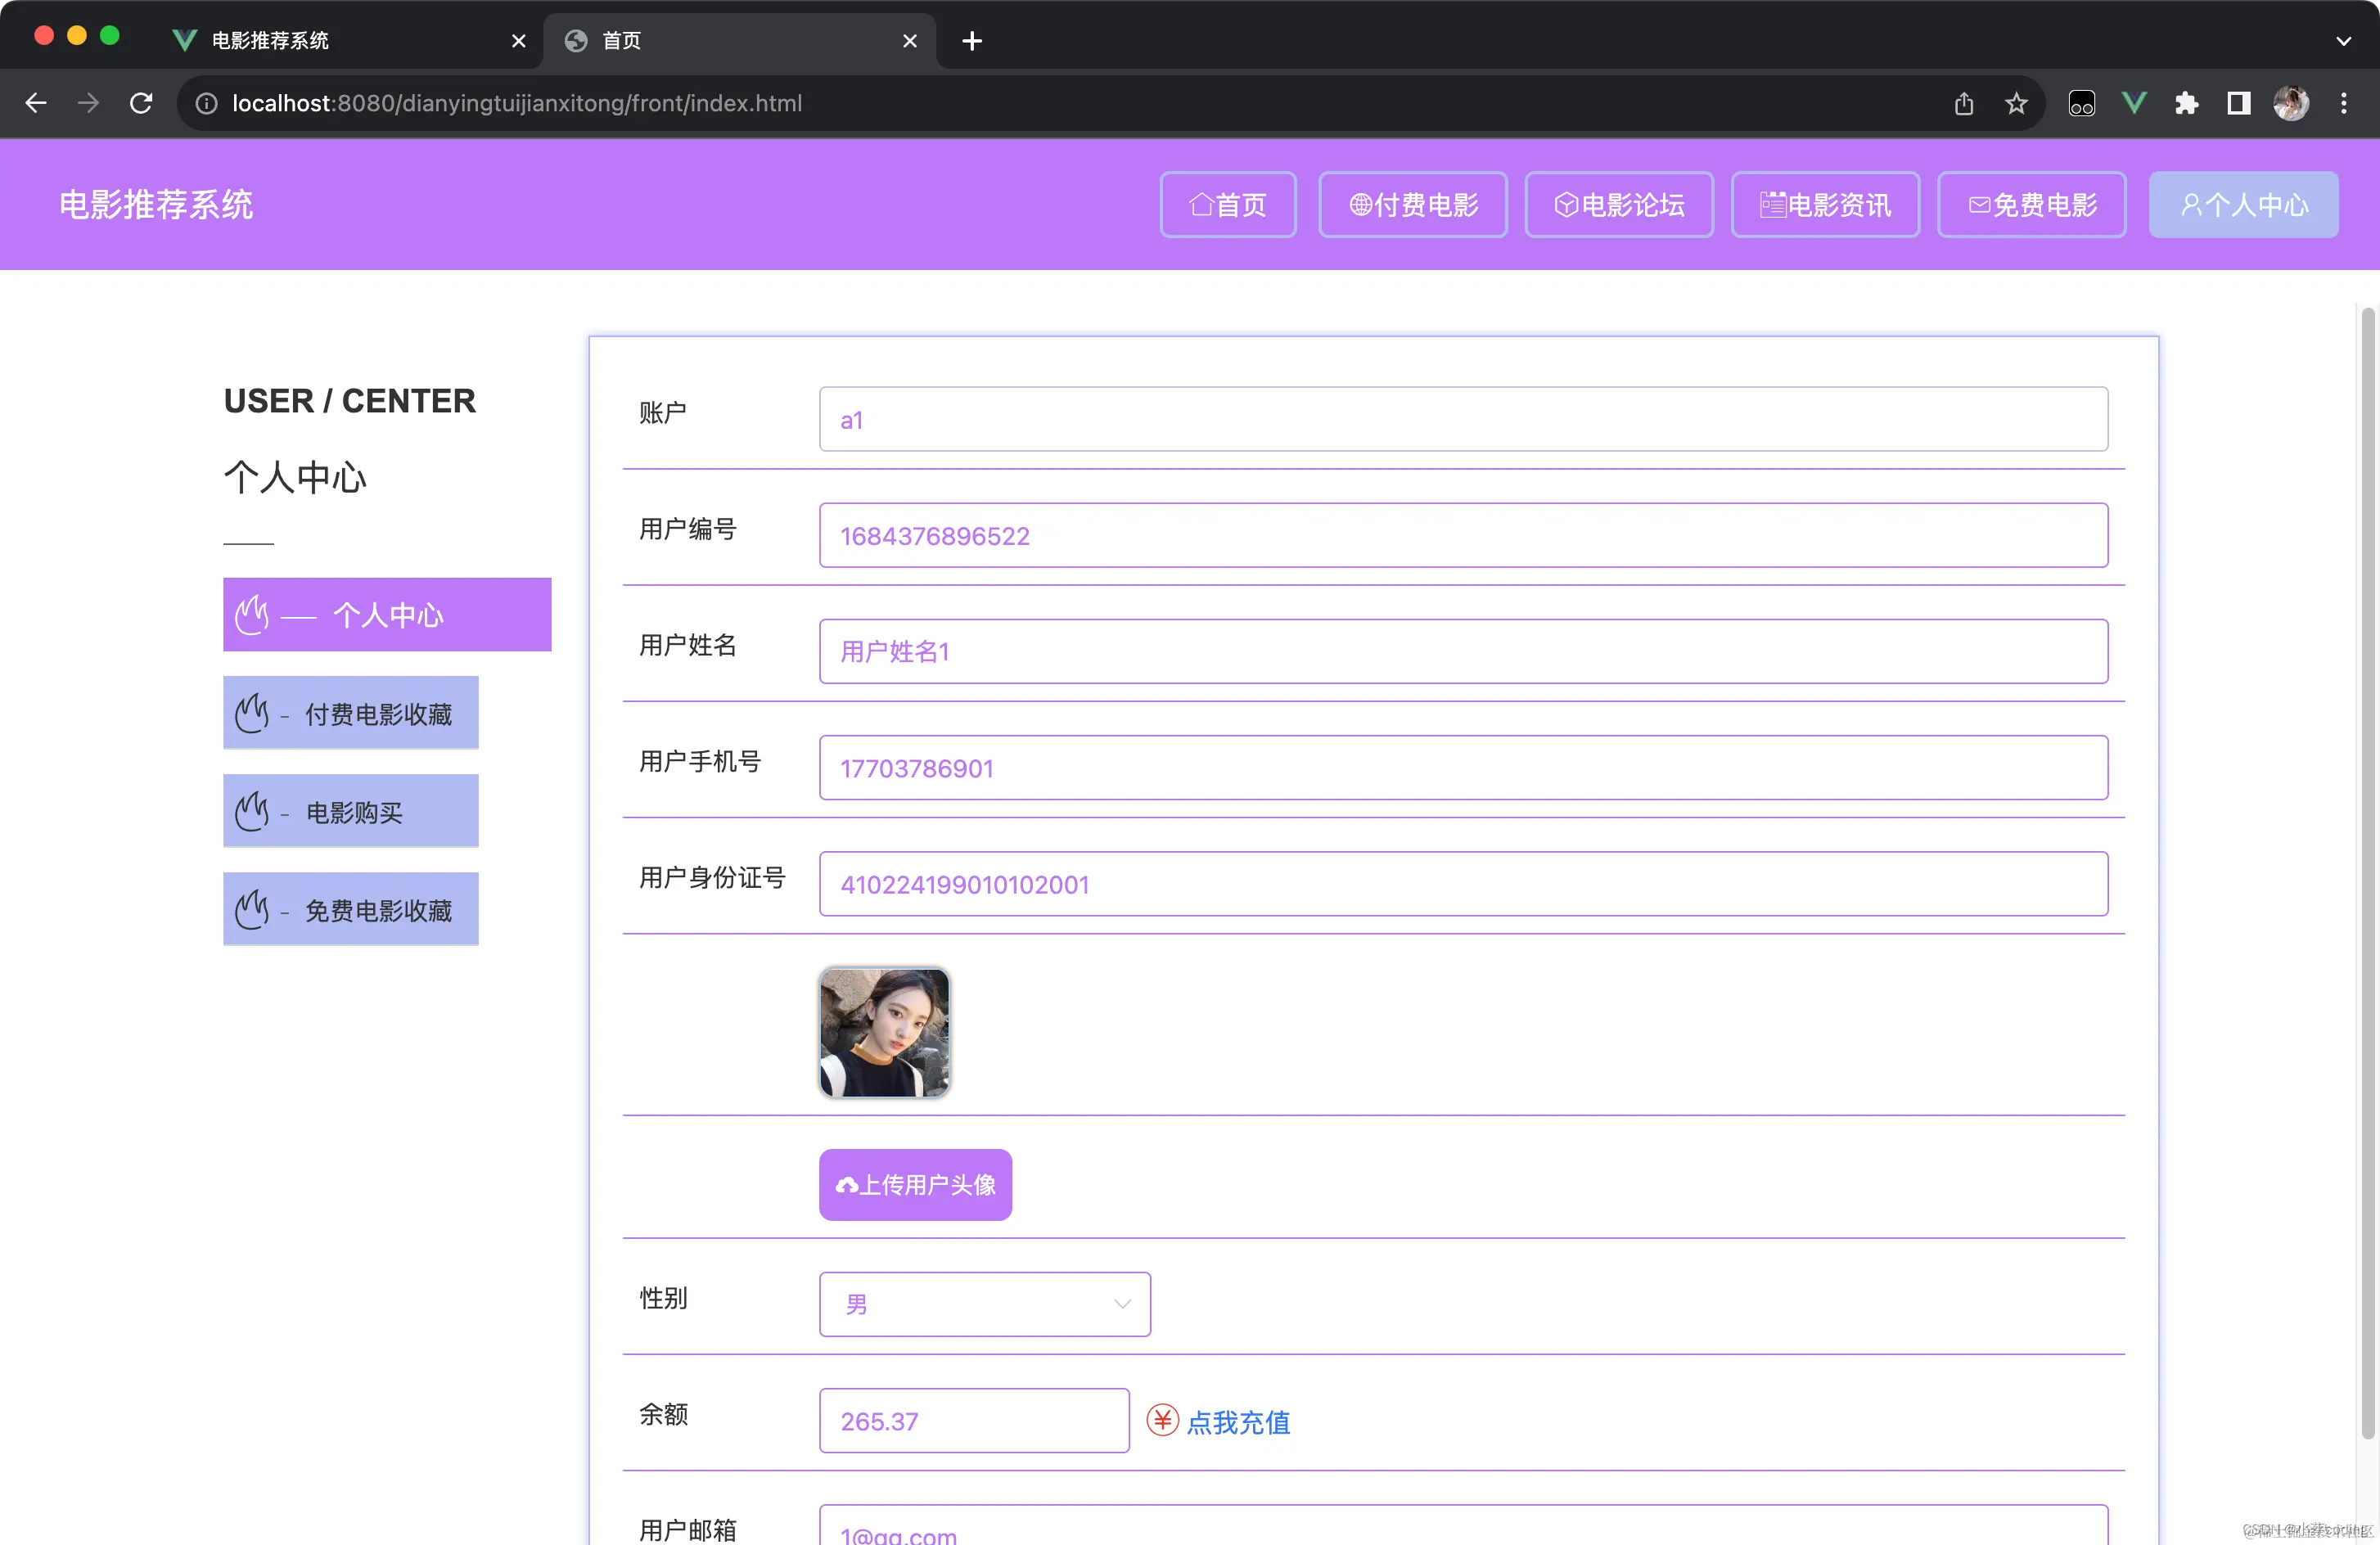The width and height of the screenshot is (2380, 1545).
Task: Open the browser tab search chevron
Action: [2344, 41]
